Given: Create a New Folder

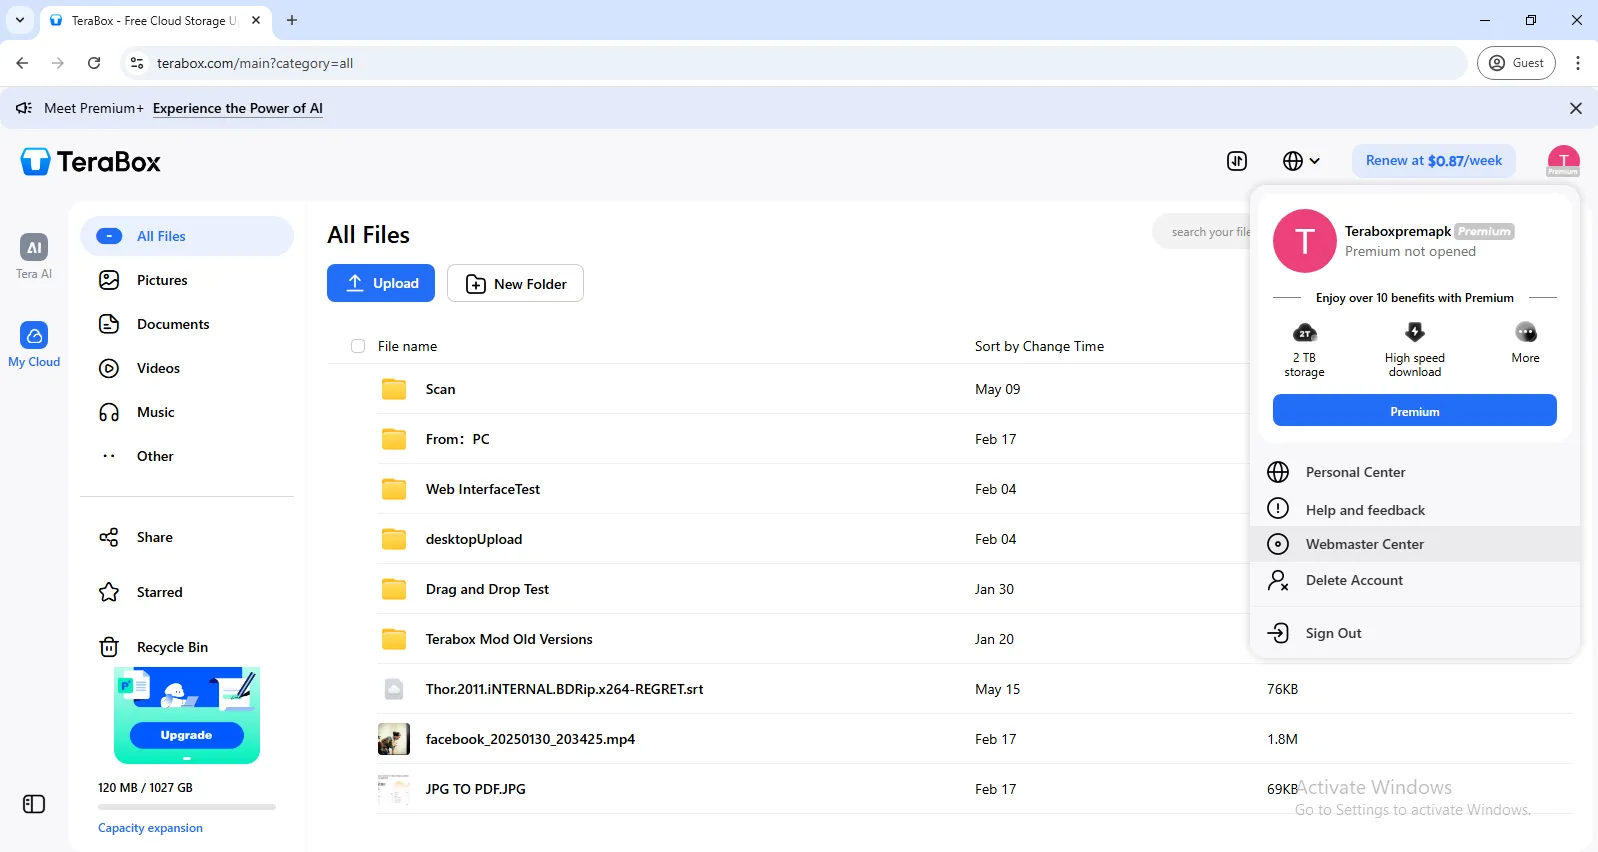Looking at the screenshot, I should [x=515, y=283].
